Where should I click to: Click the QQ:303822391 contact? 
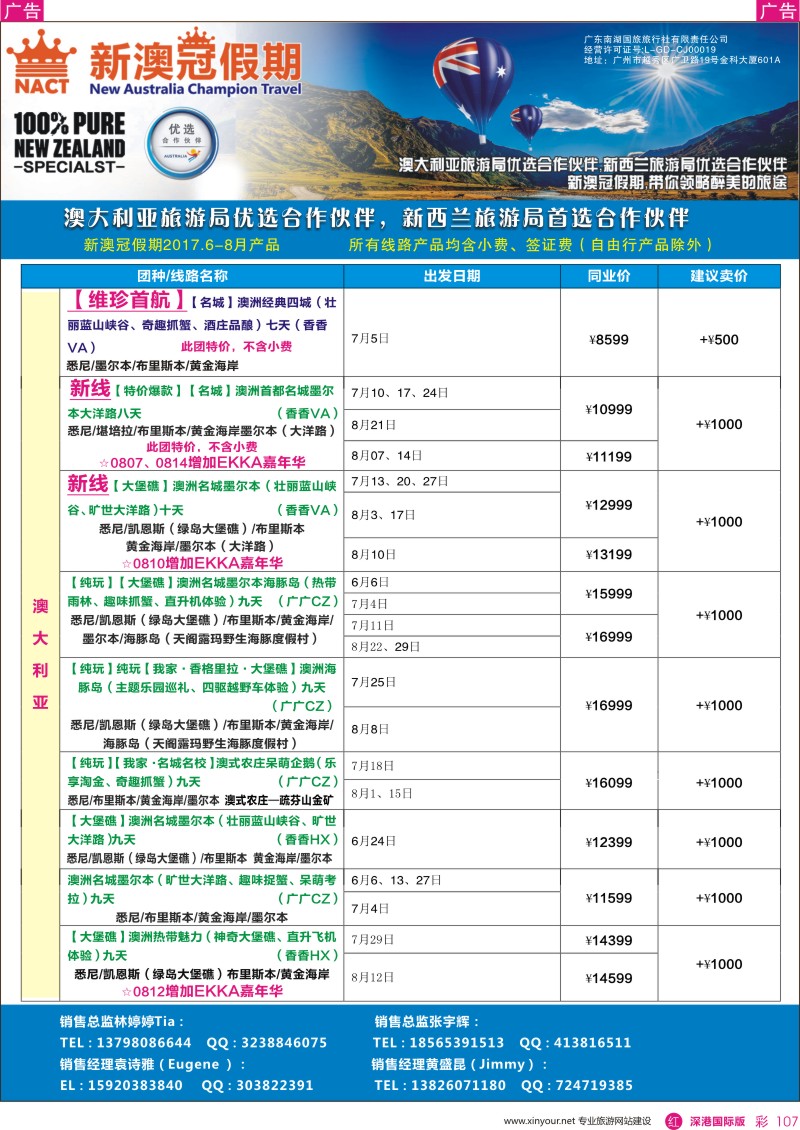(x=257, y=1085)
